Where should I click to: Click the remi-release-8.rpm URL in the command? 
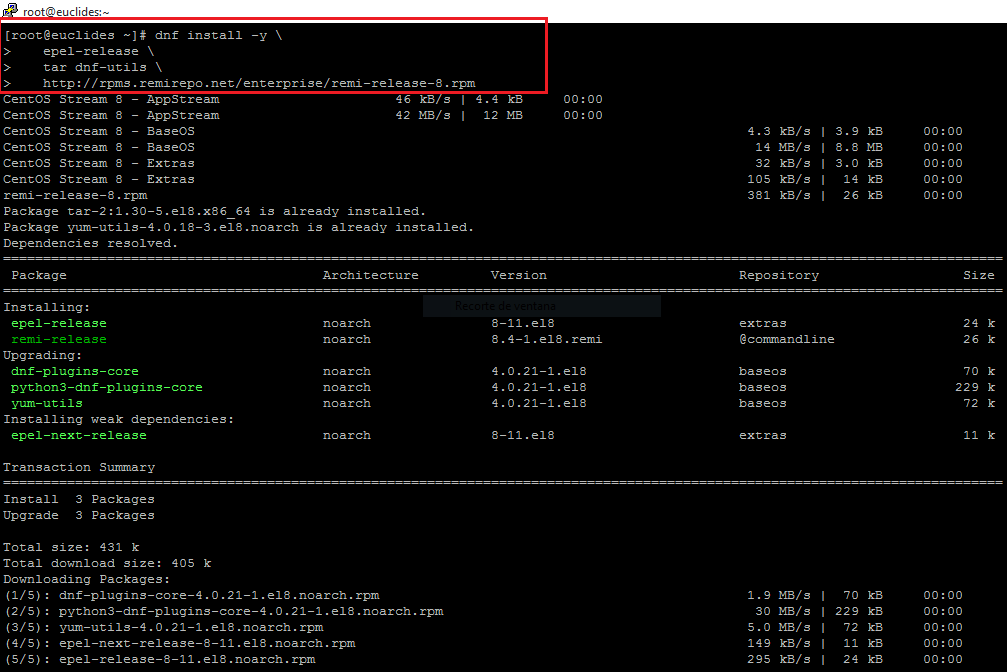coord(258,83)
